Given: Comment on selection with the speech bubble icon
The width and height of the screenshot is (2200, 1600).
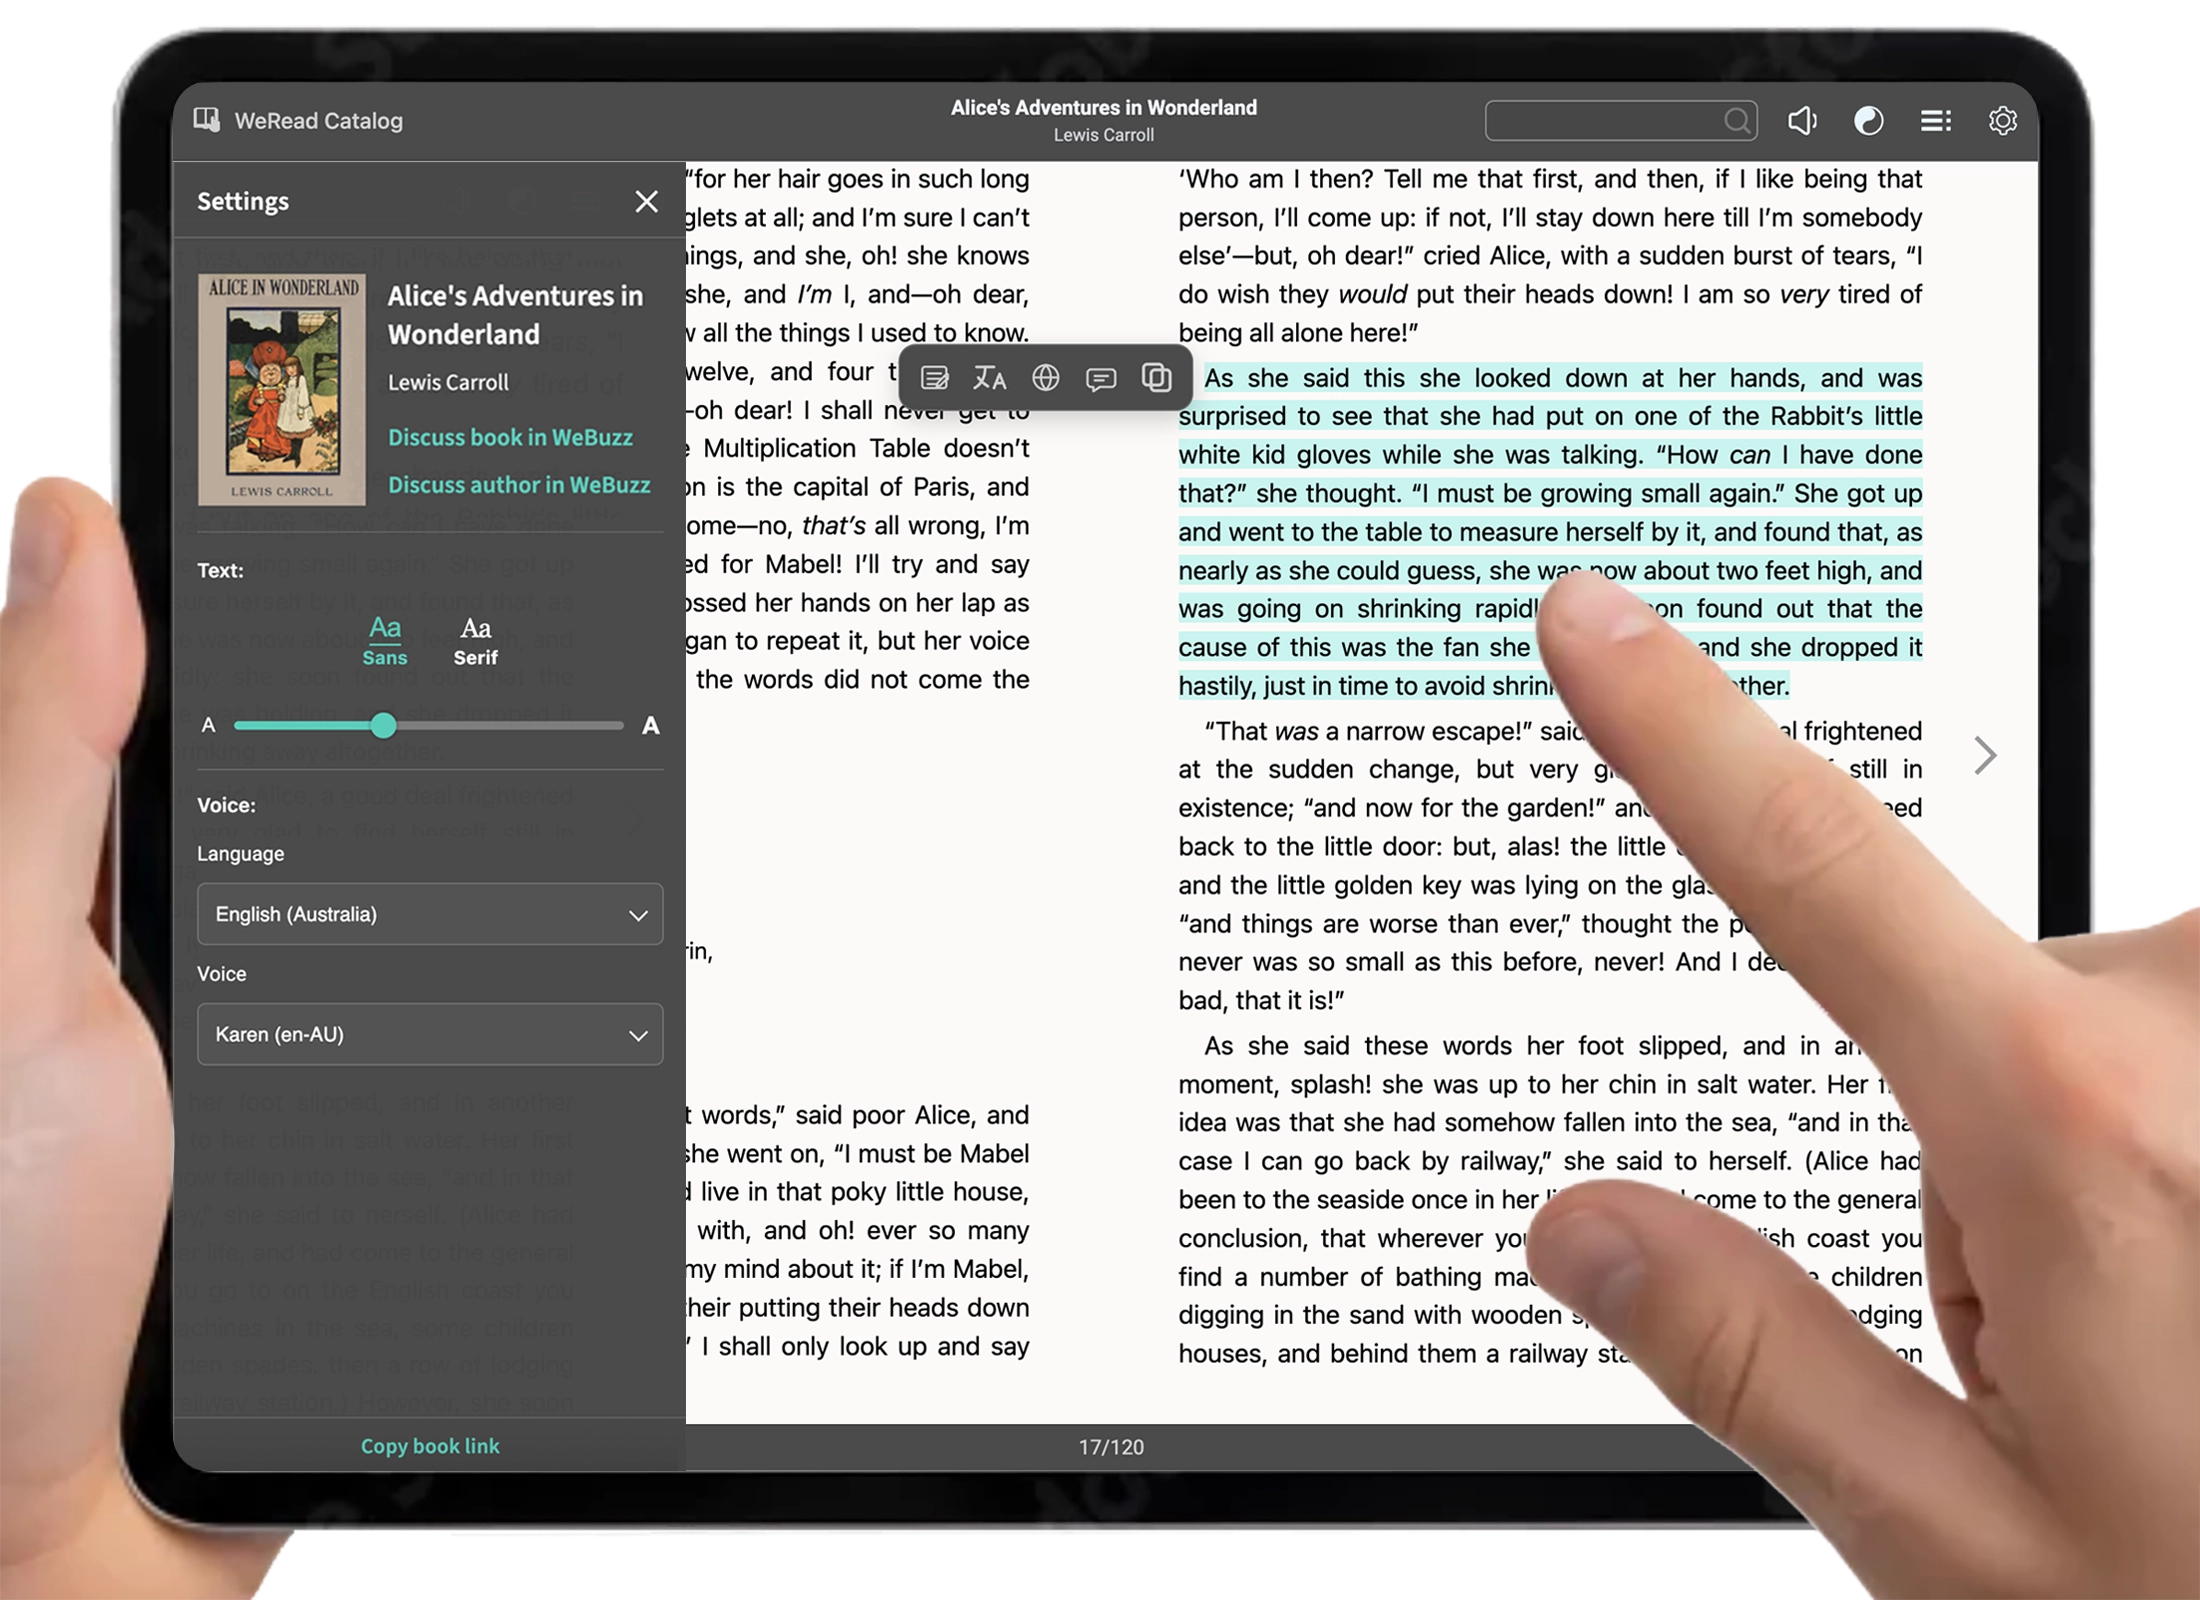Looking at the screenshot, I should click(x=1100, y=378).
